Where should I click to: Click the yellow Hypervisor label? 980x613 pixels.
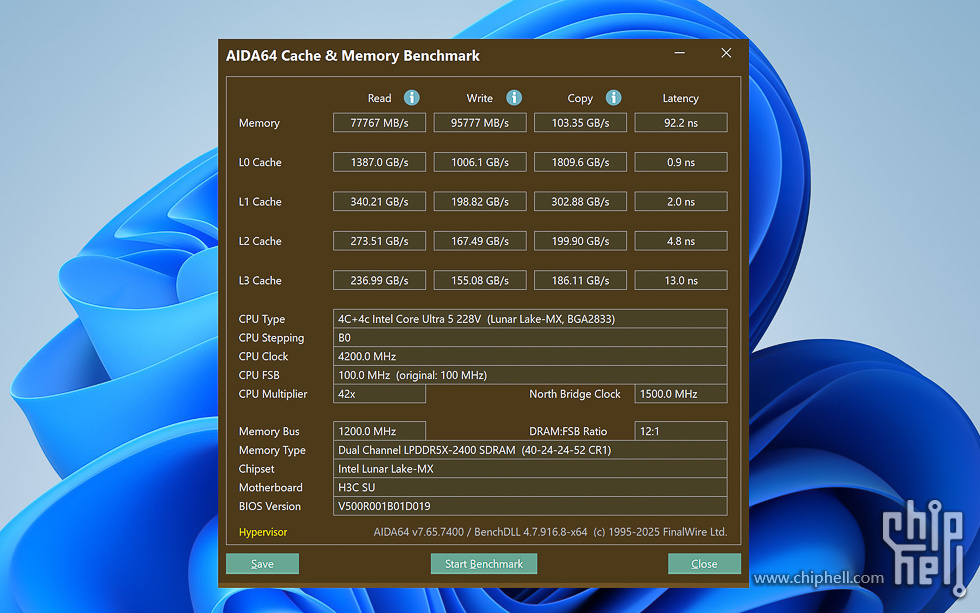pyautogui.click(x=263, y=532)
